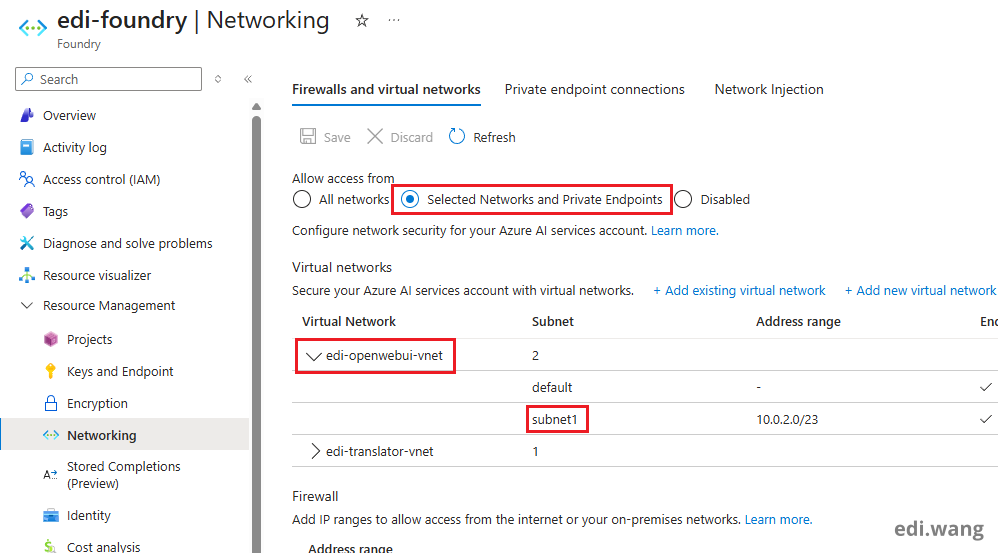This screenshot has height=553, width=998.
Task: Select the Tags icon in sidebar
Action: pyautogui.click(x=27, y=211)
